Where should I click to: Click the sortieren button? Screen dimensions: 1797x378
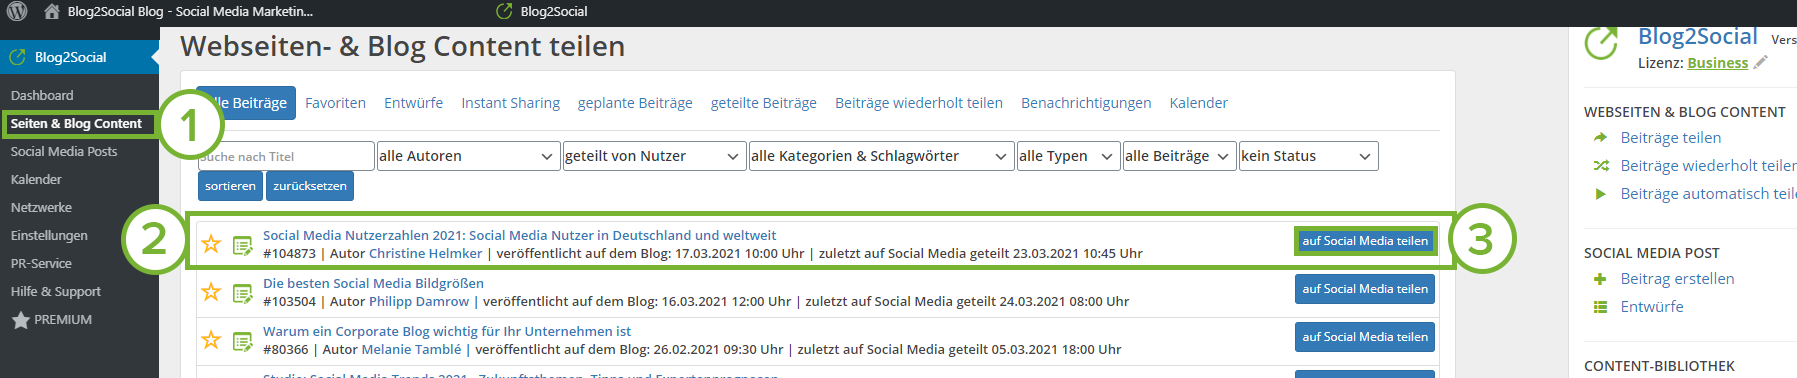coord(230,186)
